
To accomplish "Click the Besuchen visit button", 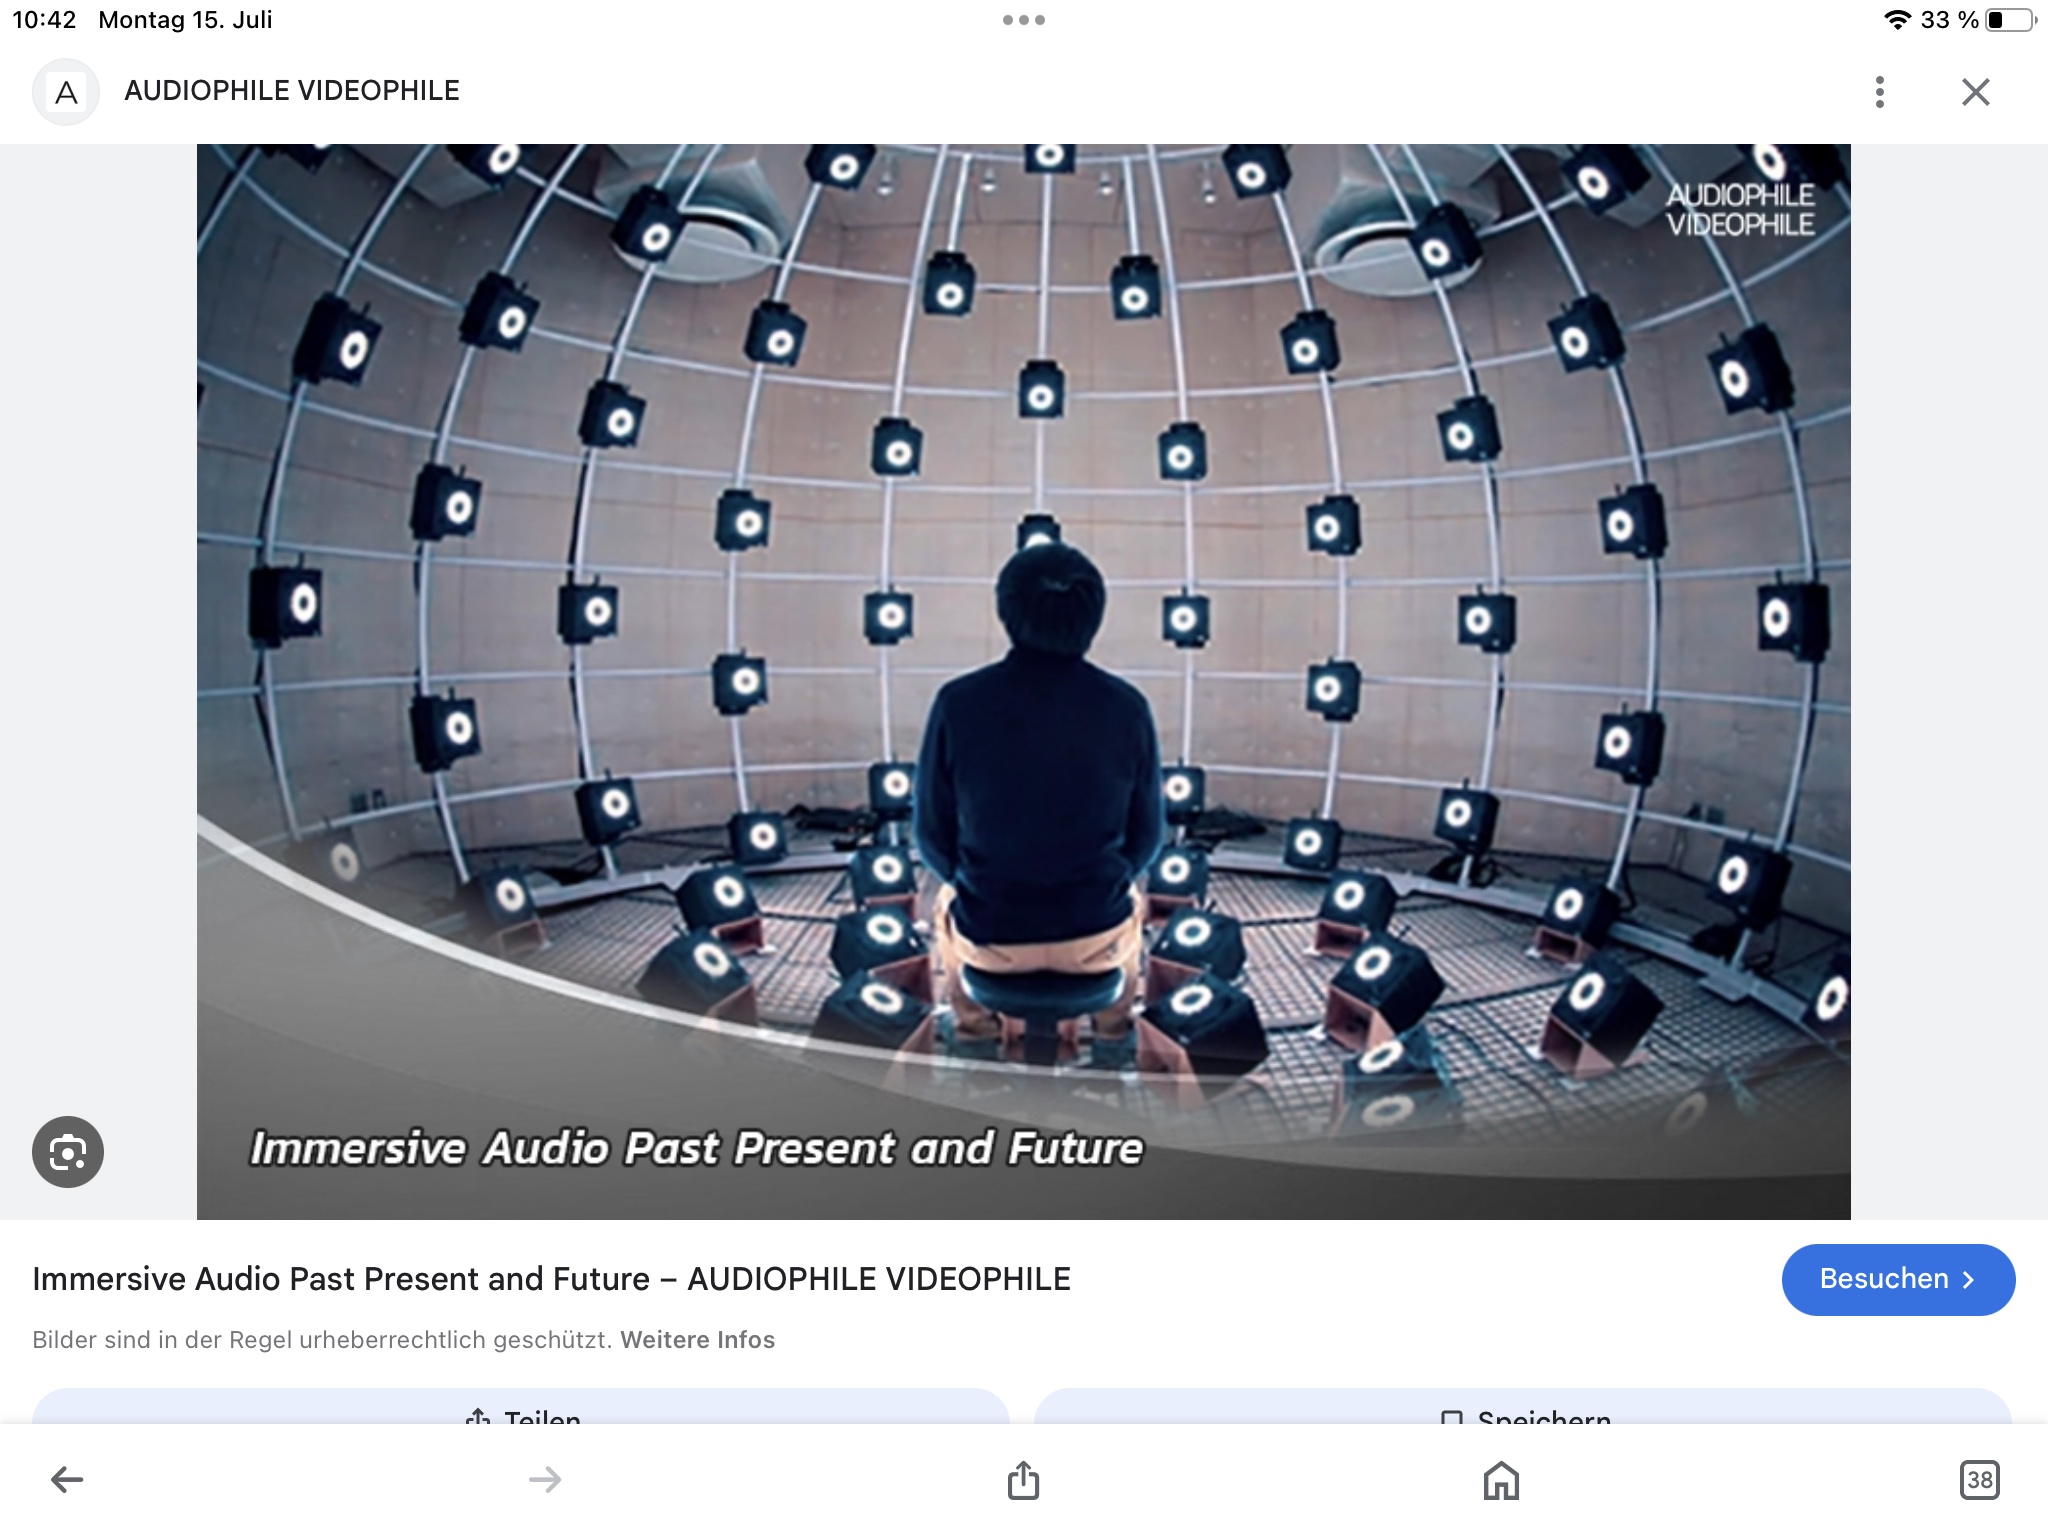I will tap(1898, 1279).
